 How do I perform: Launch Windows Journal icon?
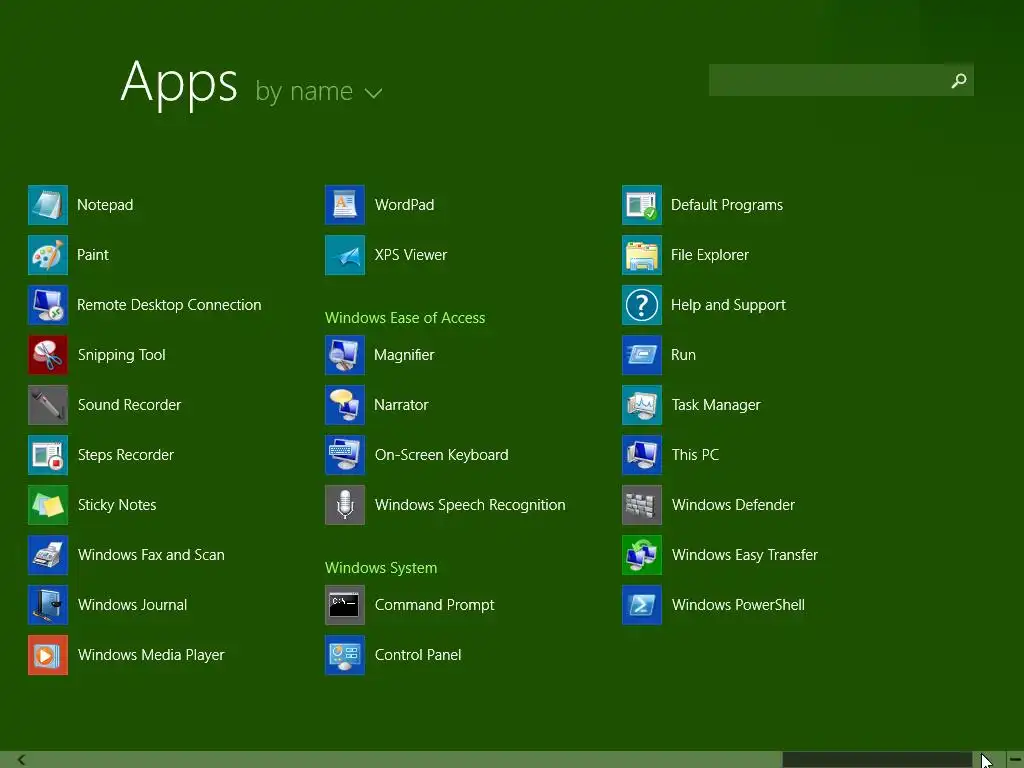click(x=48, y=605)
